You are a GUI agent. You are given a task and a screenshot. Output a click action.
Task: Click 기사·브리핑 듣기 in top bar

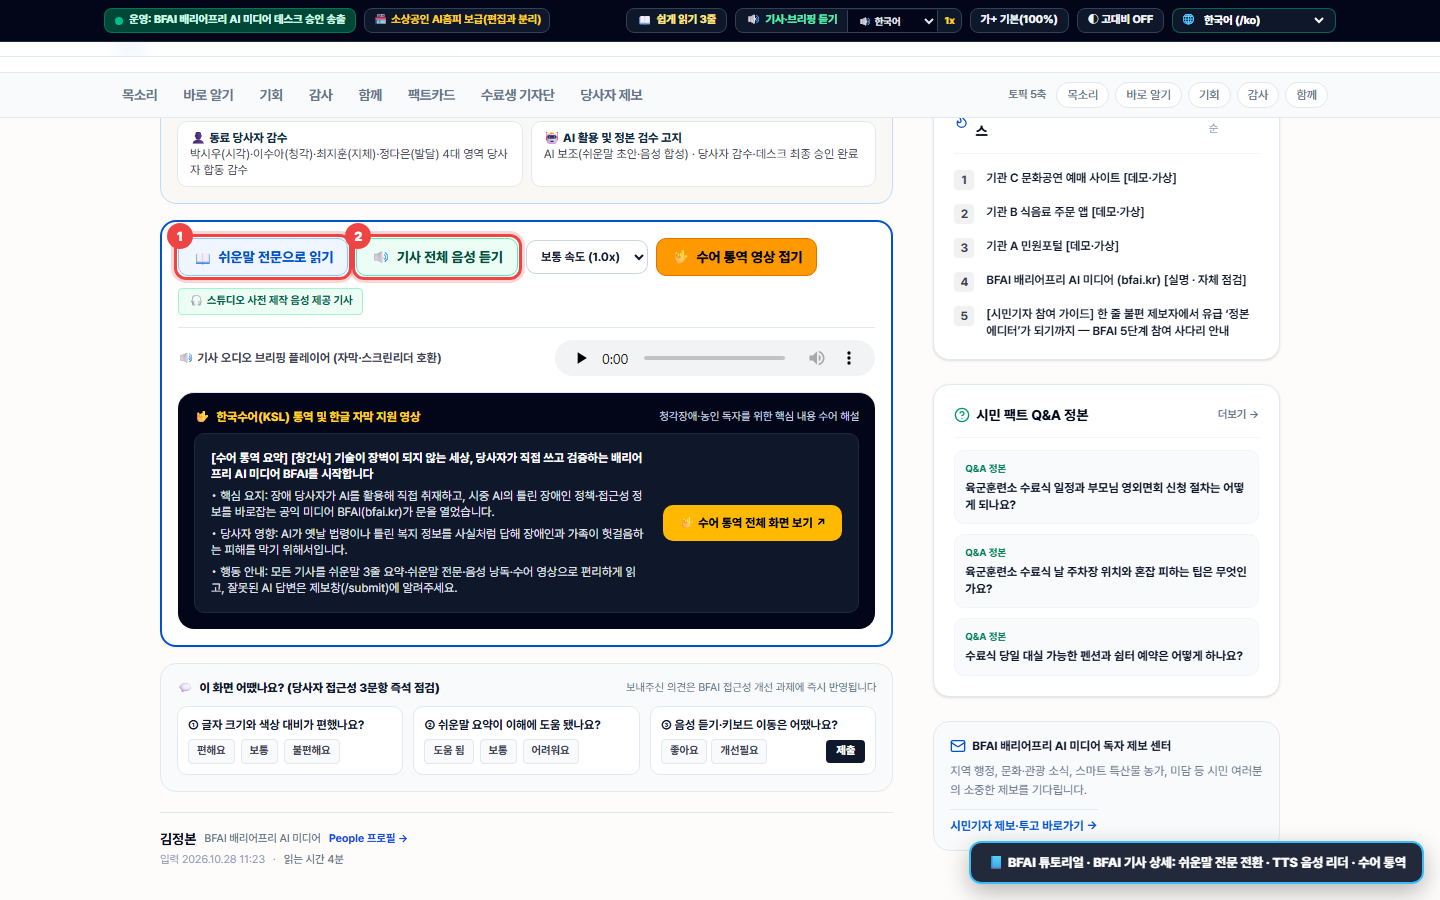792,20
